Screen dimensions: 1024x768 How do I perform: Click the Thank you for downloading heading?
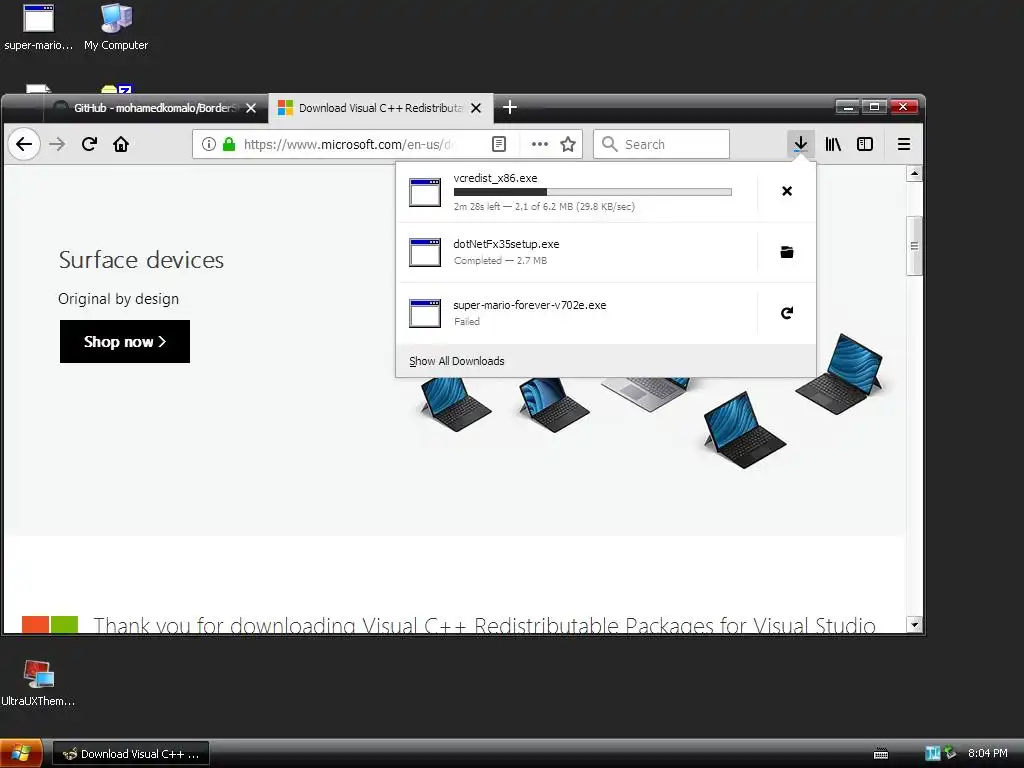[485, 625]
